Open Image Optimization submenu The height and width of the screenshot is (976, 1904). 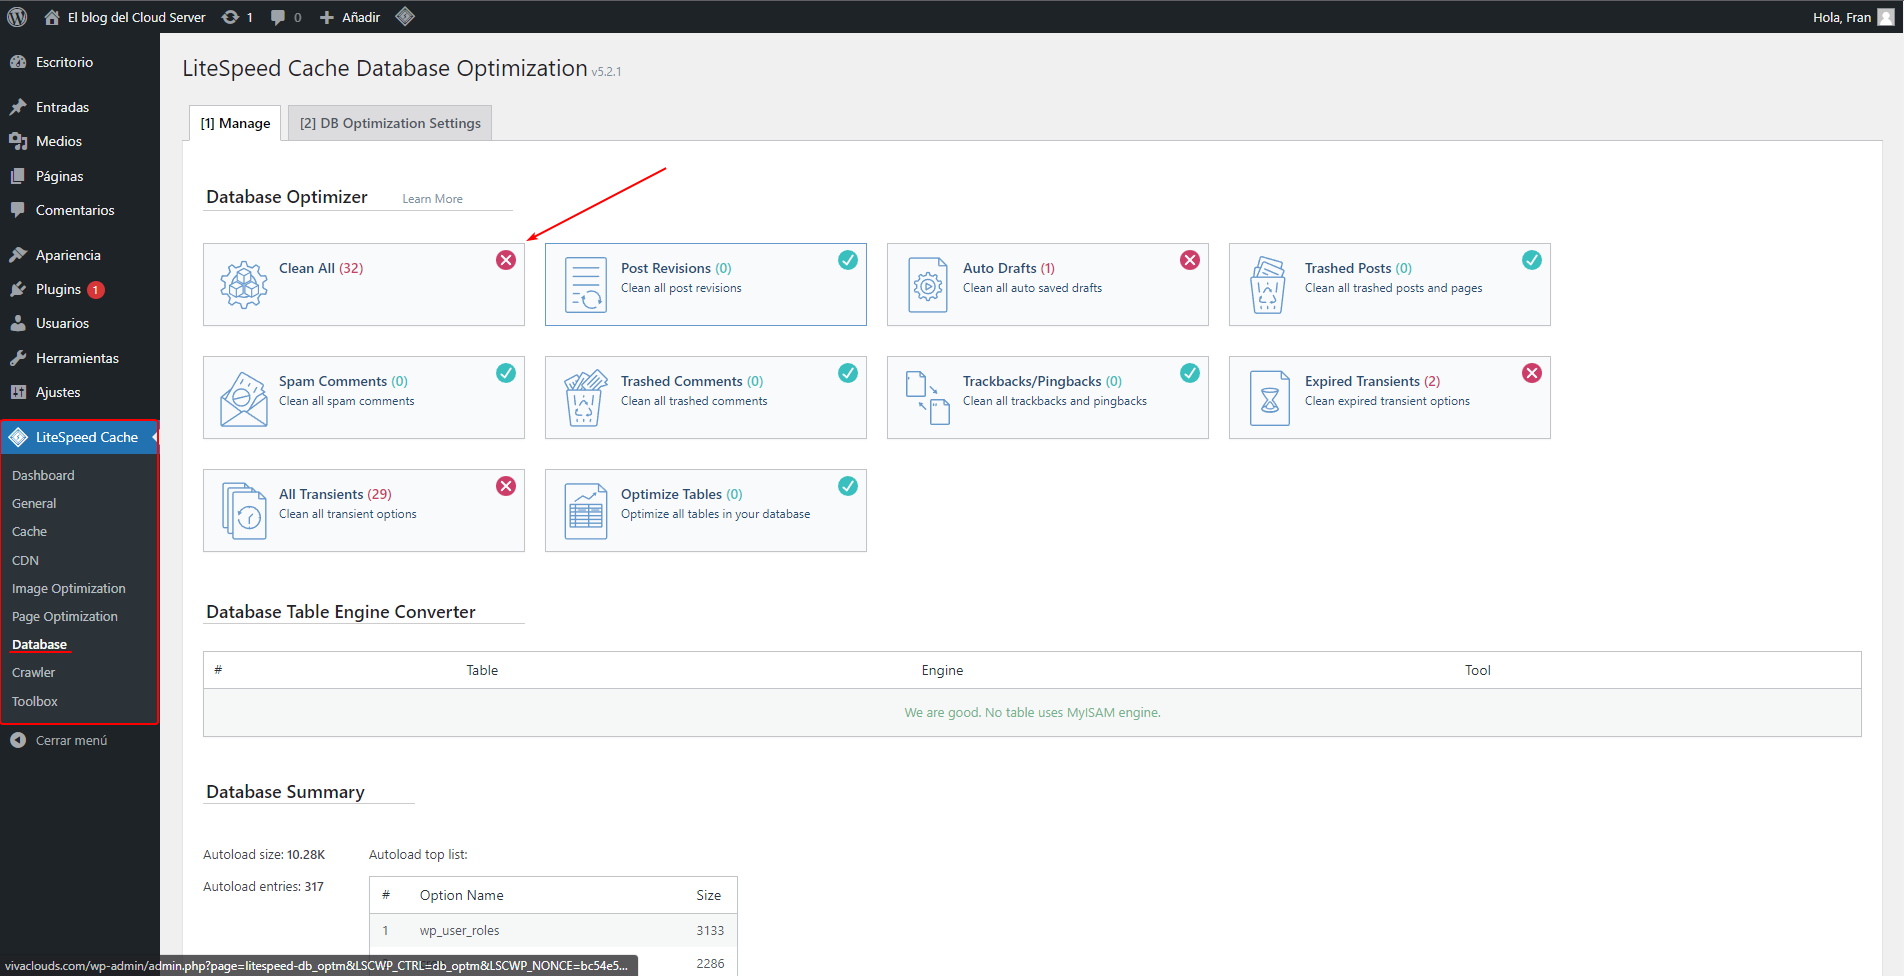69,588
